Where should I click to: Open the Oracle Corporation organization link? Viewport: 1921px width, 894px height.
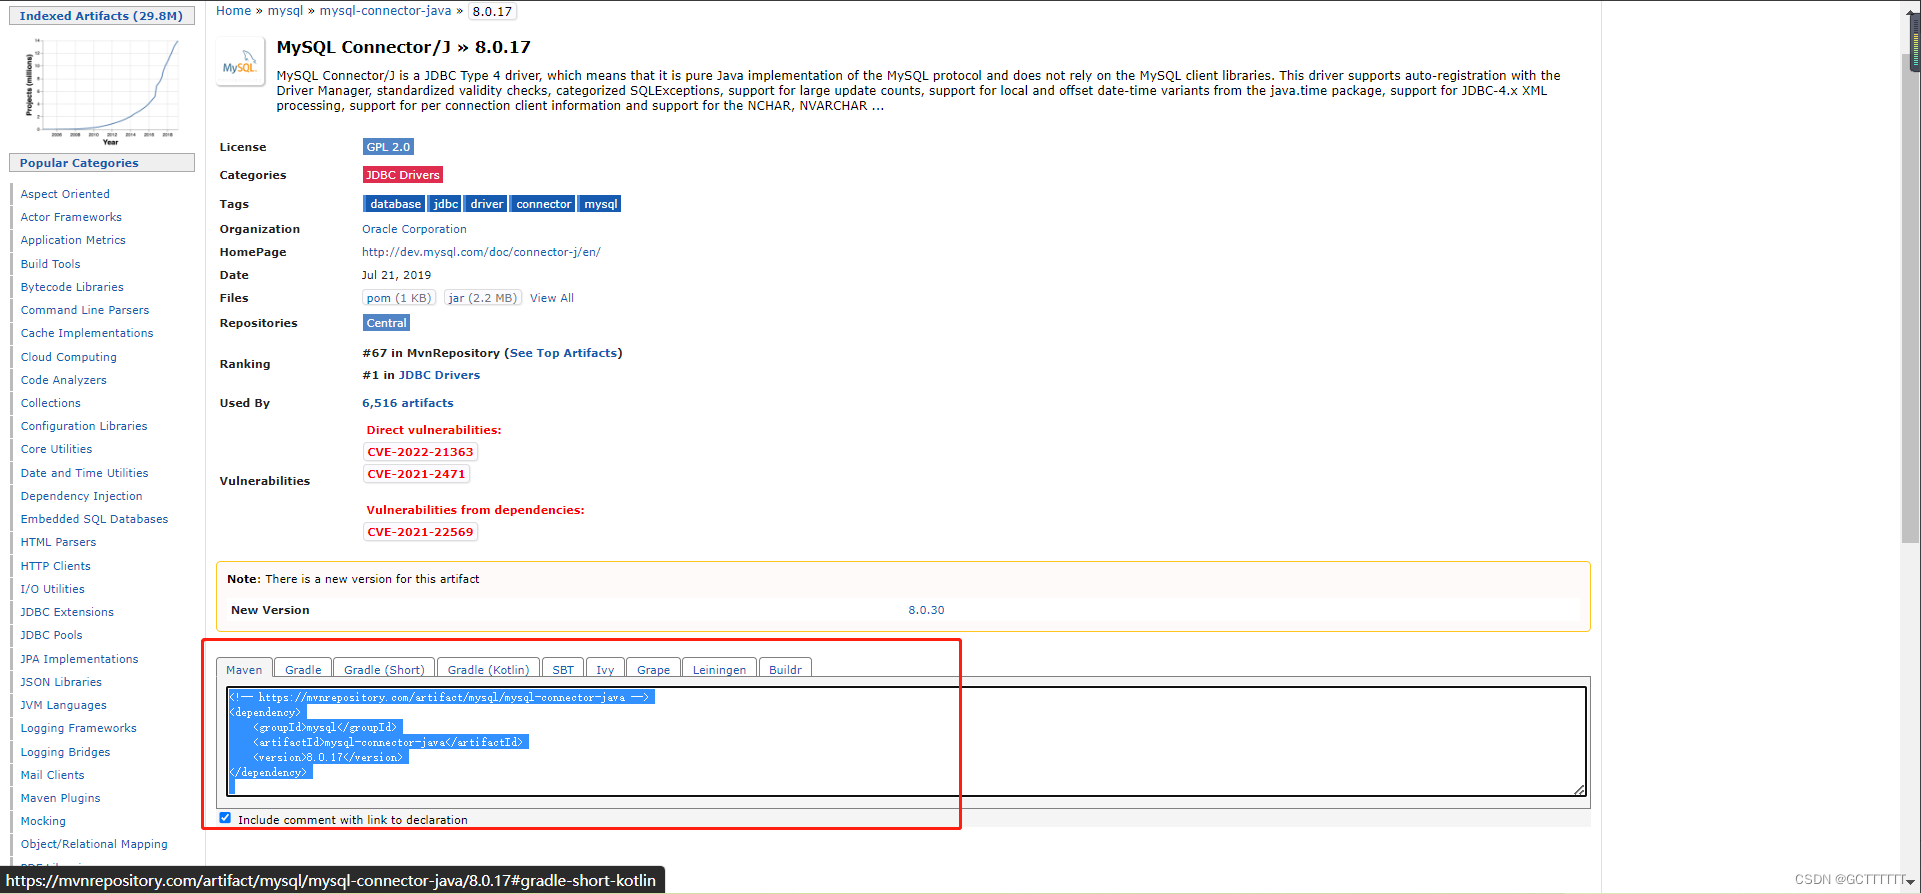click(414, 229)
